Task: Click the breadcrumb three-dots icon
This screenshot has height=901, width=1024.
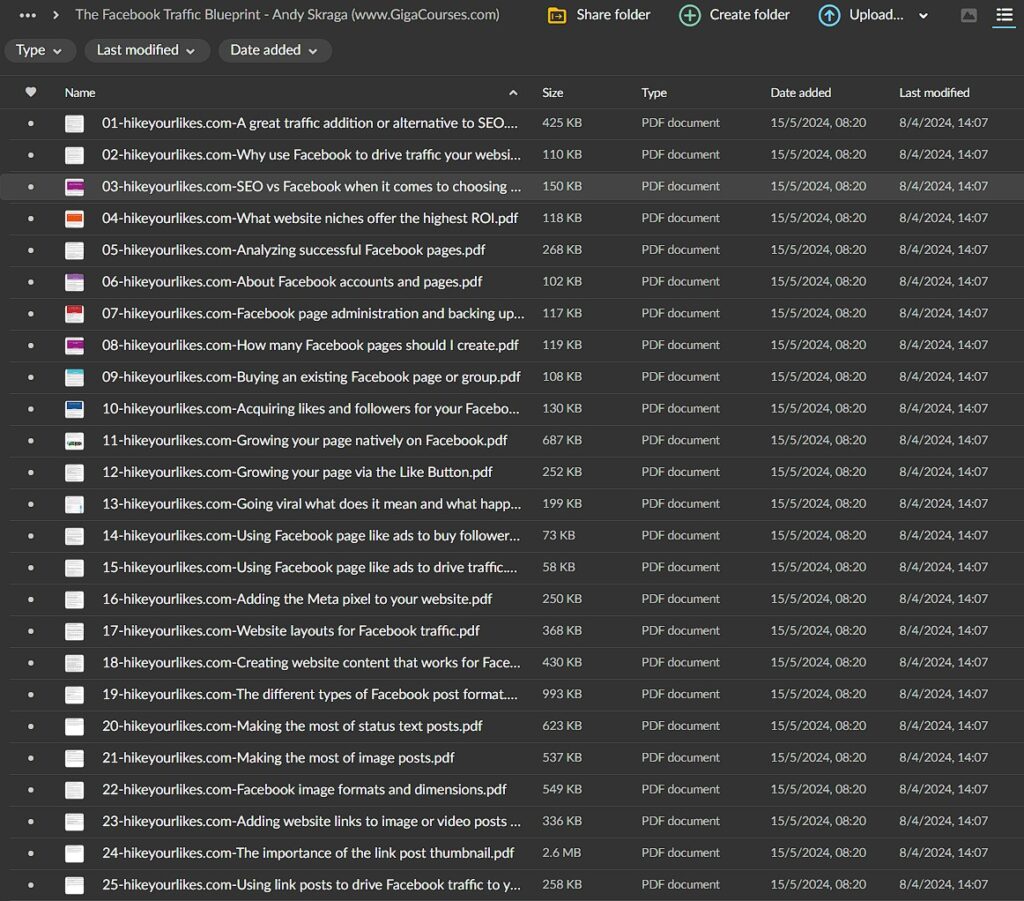Action: click(x=28, y=15)
